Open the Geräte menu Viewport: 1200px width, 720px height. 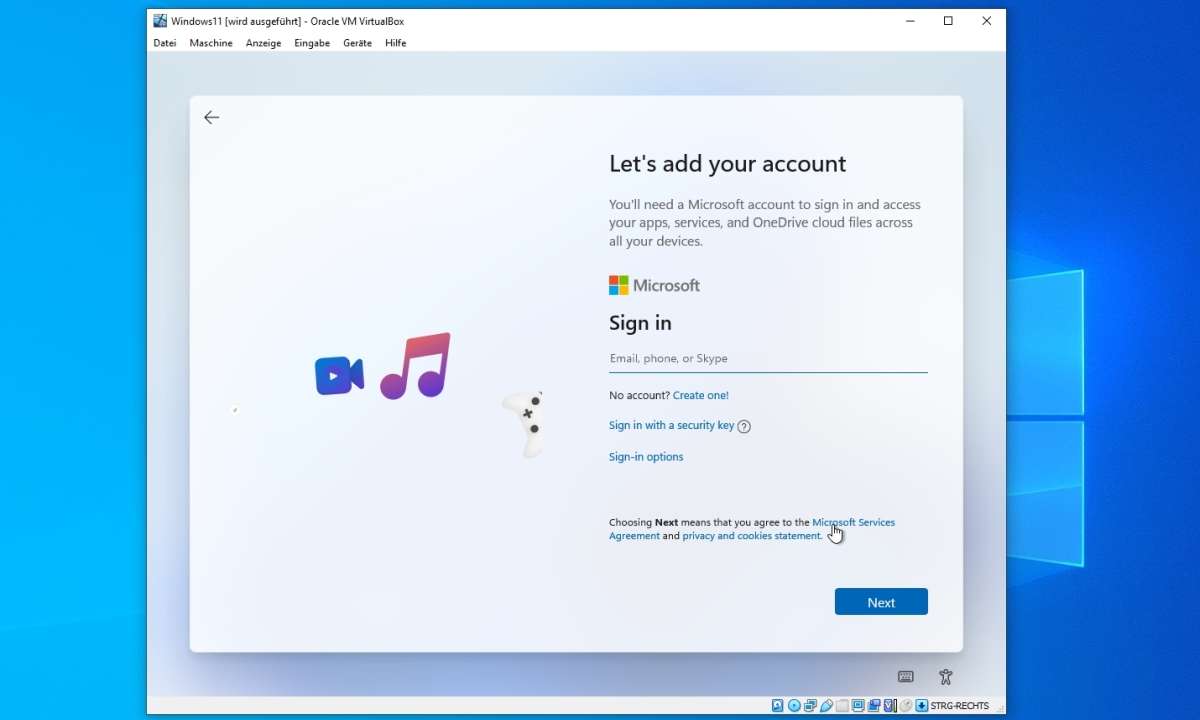click(x=357, y=43)
